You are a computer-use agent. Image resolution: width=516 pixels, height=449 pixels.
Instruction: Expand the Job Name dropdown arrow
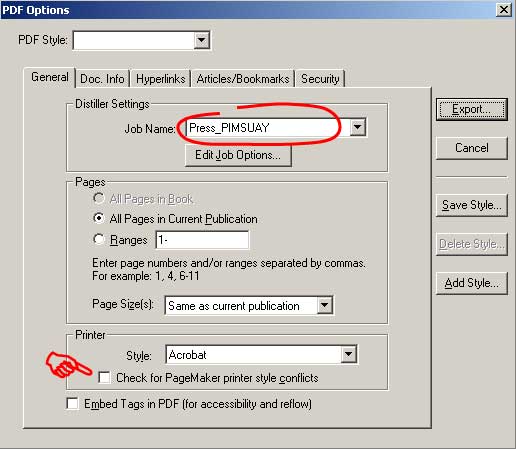(357, 127)
